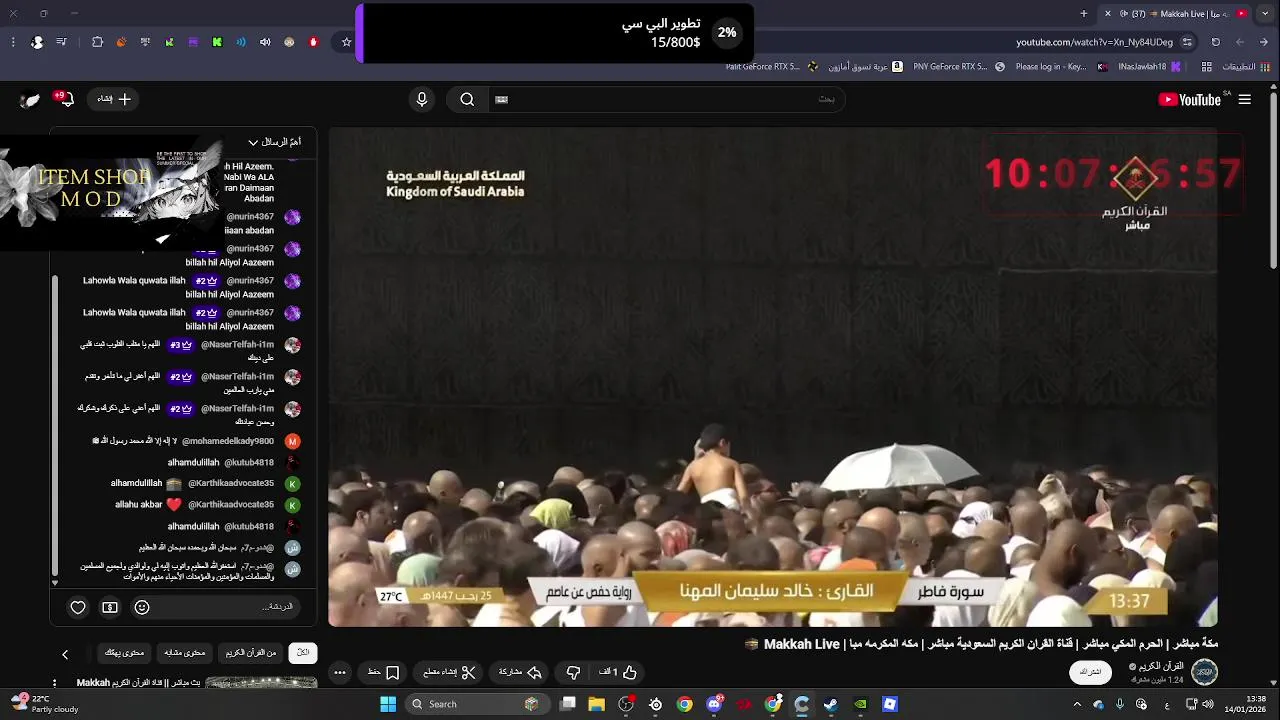1280x720 pixels.
Task: Select the 'محتوى مشابه' filter chip
Action: click(185, 653)
